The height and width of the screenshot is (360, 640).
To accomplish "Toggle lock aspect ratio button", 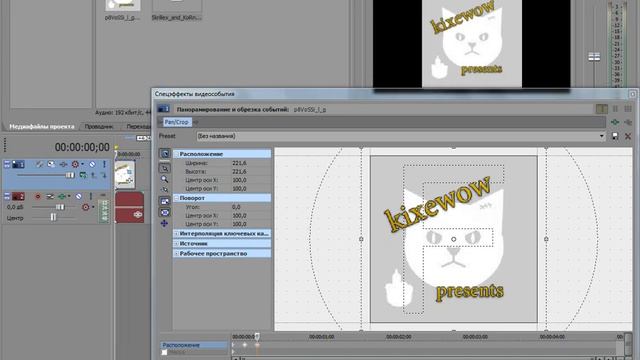I will [164, 201].
